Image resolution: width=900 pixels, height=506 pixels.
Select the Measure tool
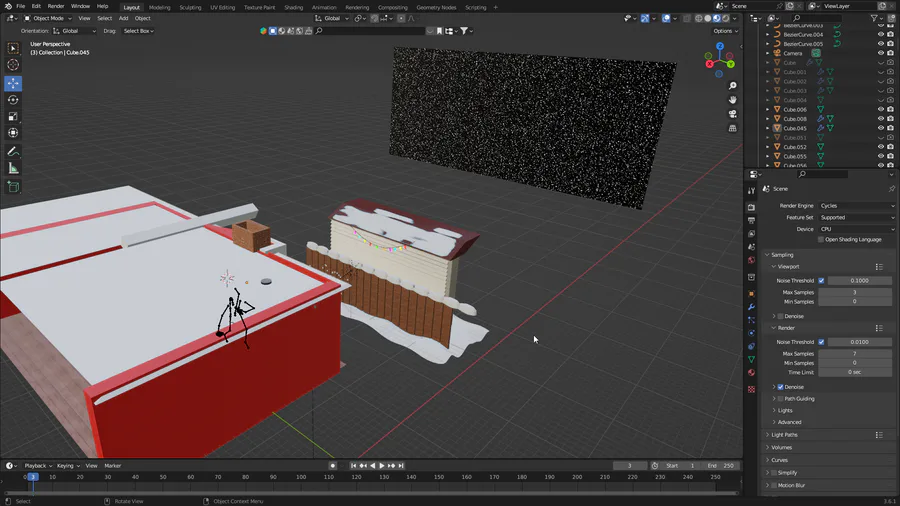[x=13, y=168]
